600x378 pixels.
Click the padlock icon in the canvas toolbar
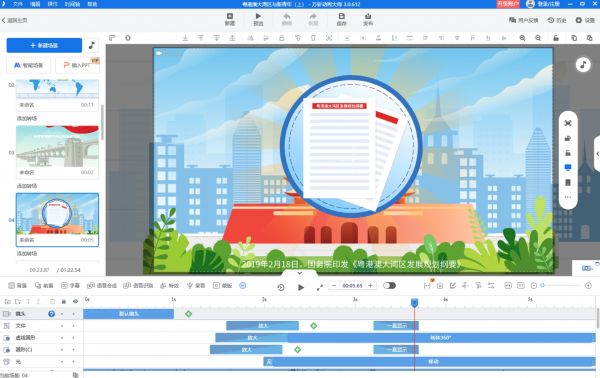(556, 38)
